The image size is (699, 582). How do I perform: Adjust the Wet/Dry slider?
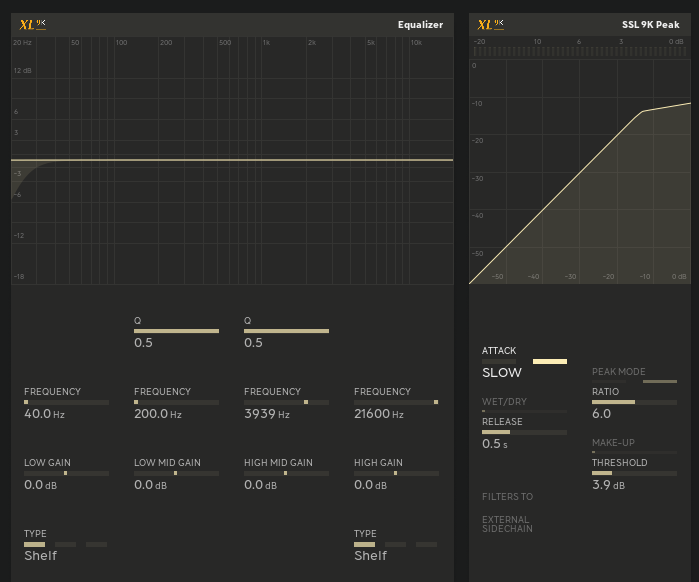tap(524, 411)
